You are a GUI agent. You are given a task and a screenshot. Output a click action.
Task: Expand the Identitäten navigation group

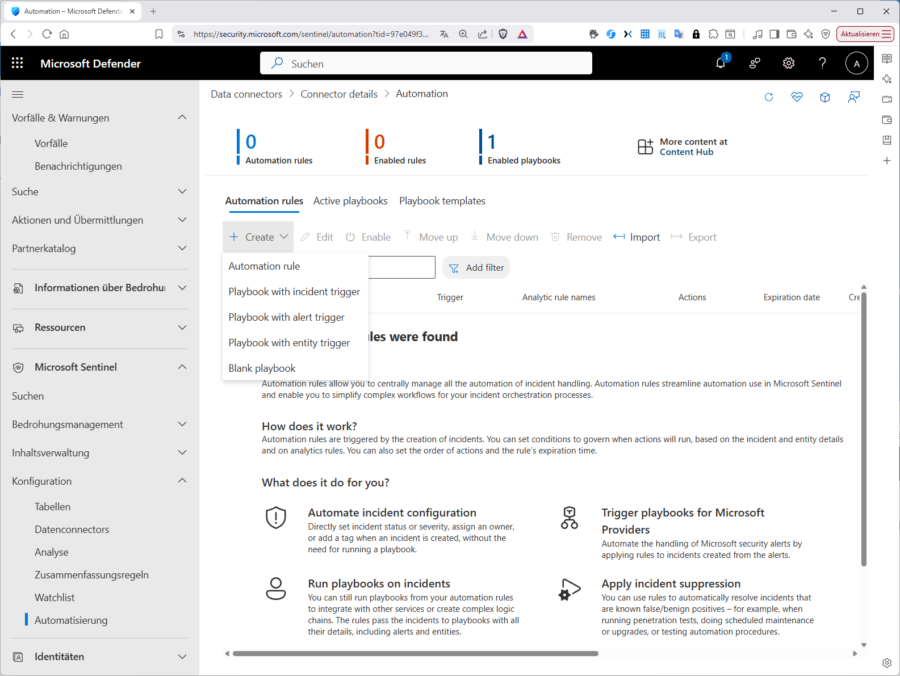click(182, 656)
